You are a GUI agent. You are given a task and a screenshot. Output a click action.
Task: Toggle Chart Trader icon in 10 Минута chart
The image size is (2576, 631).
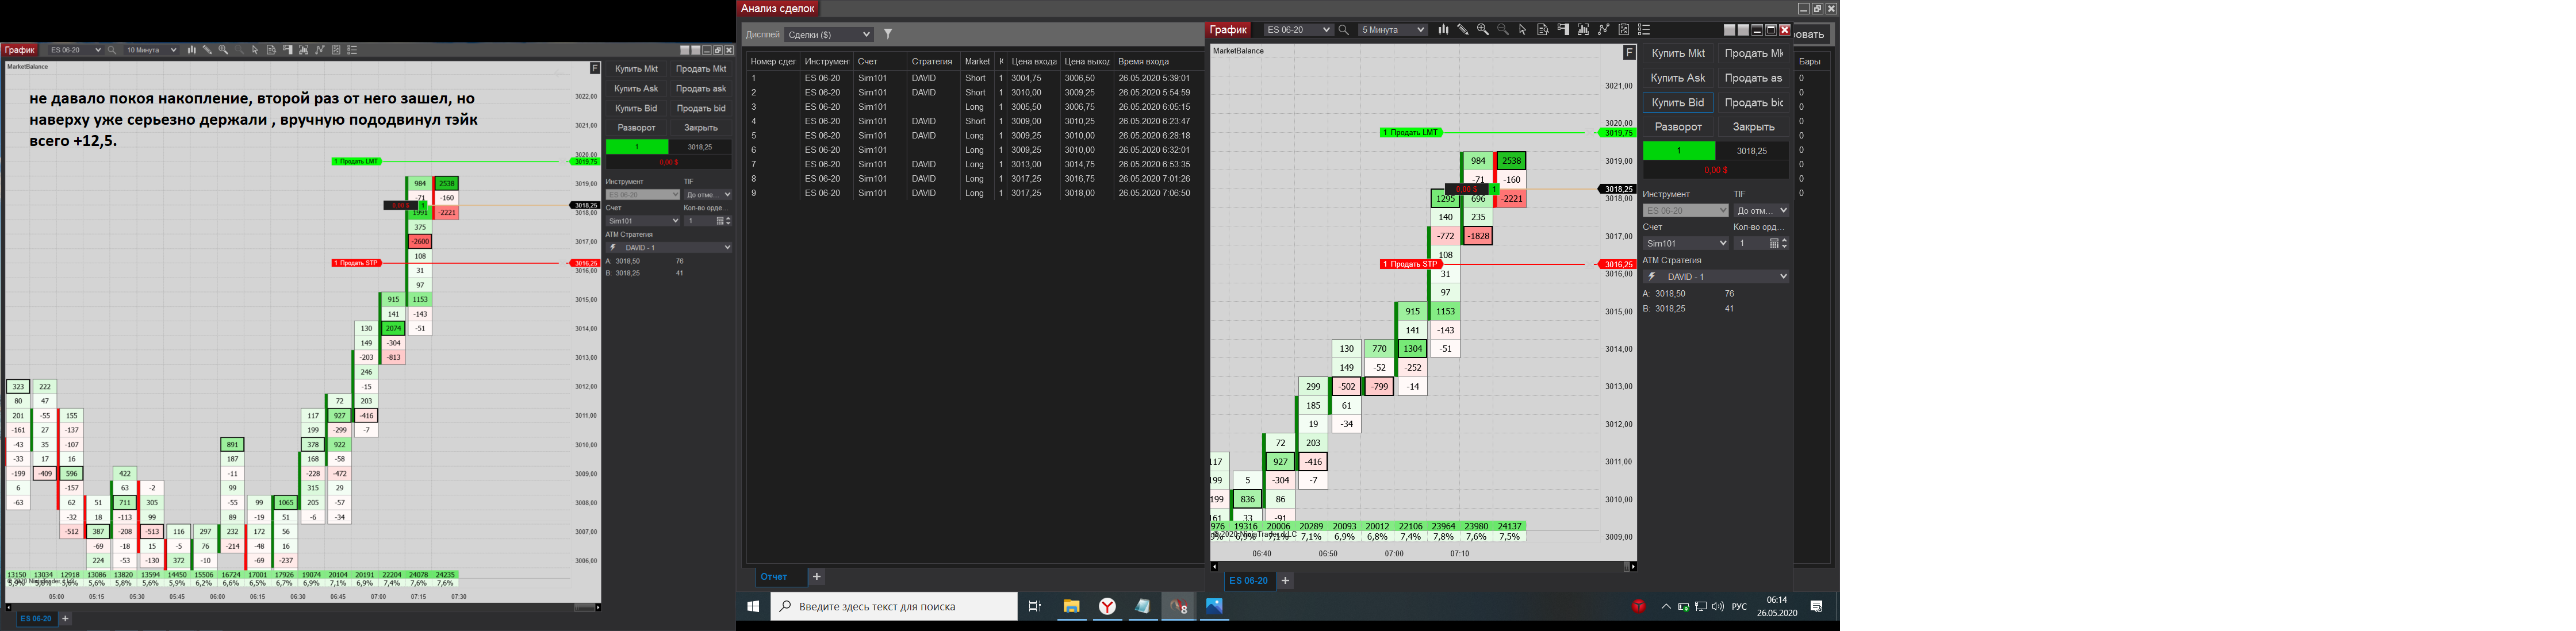coord(287,50)
